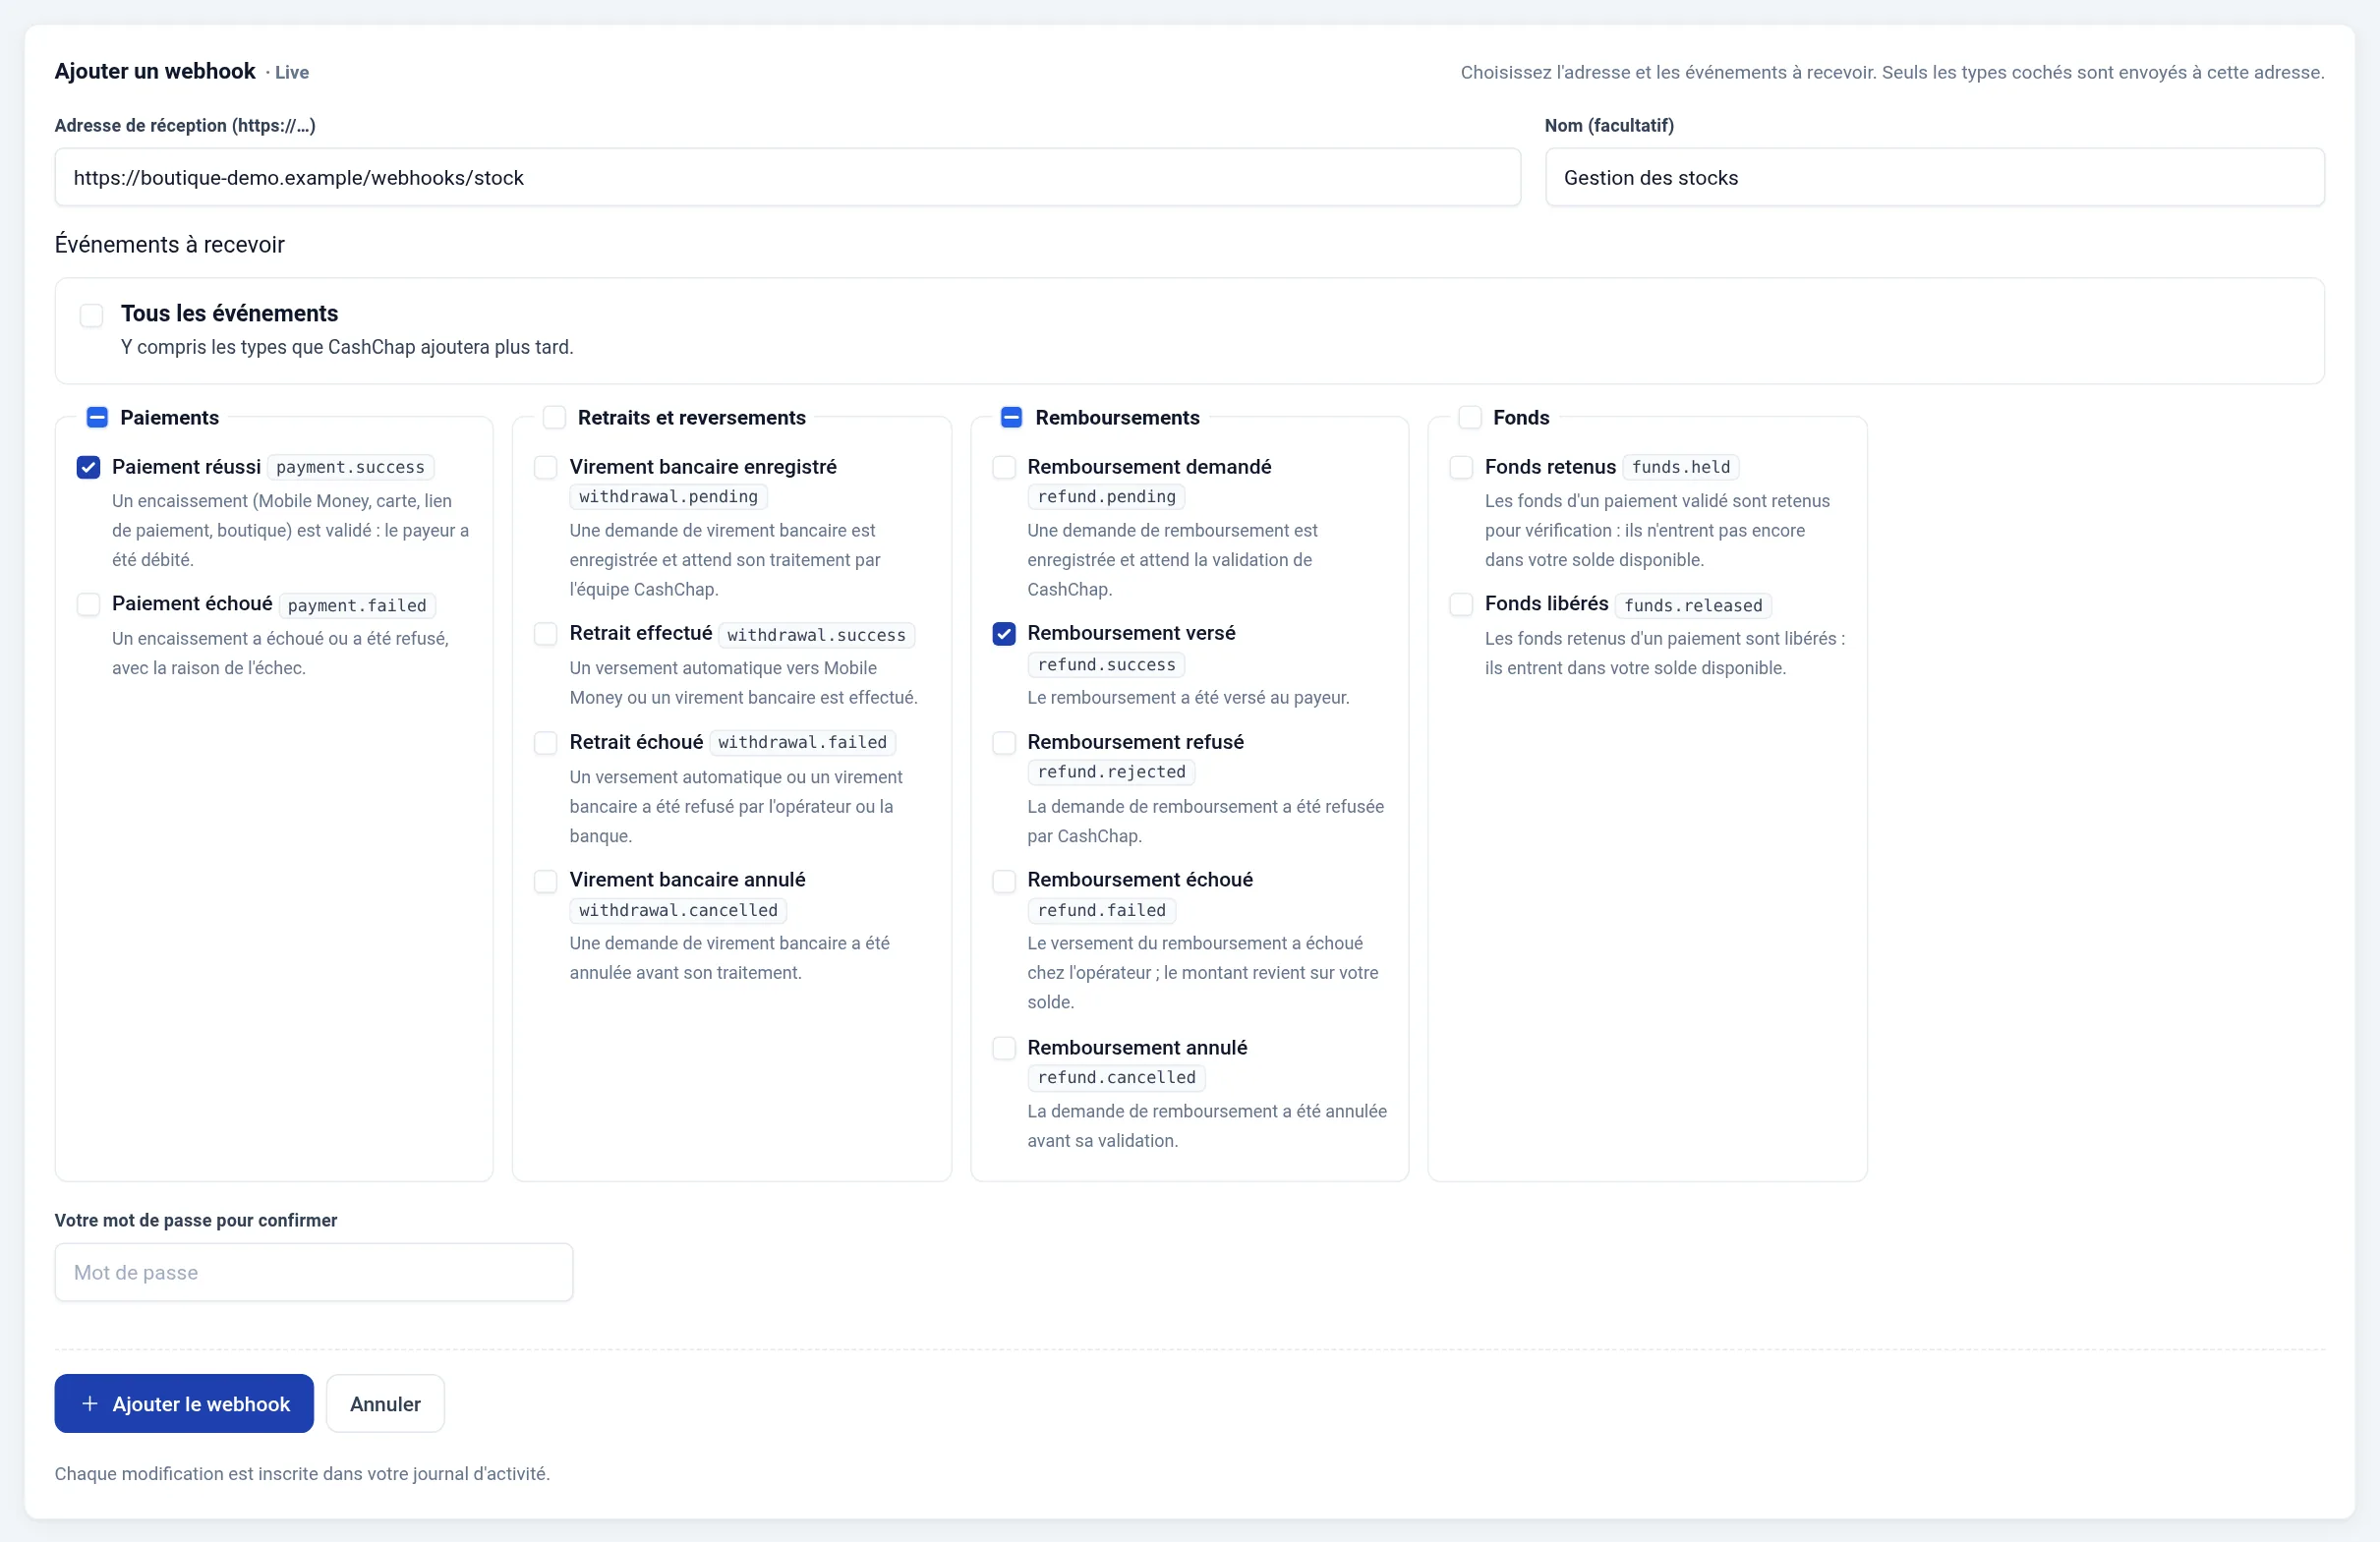Enable Remboursement échoué event
The image size is (2380, 1542).
1004,881
